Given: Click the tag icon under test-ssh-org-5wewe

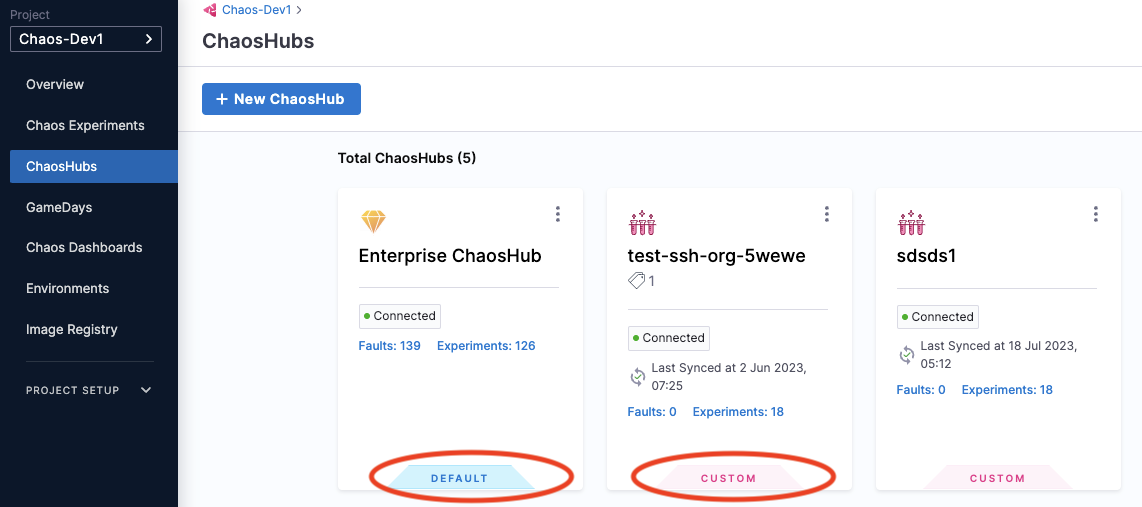Looking at the screenshot, I should pos(636,282).
